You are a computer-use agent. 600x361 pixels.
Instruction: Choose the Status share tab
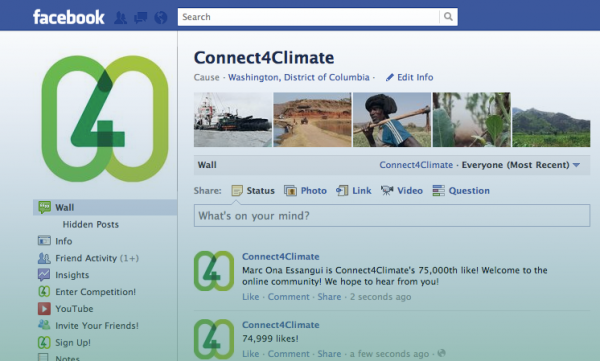pos(253,191)
